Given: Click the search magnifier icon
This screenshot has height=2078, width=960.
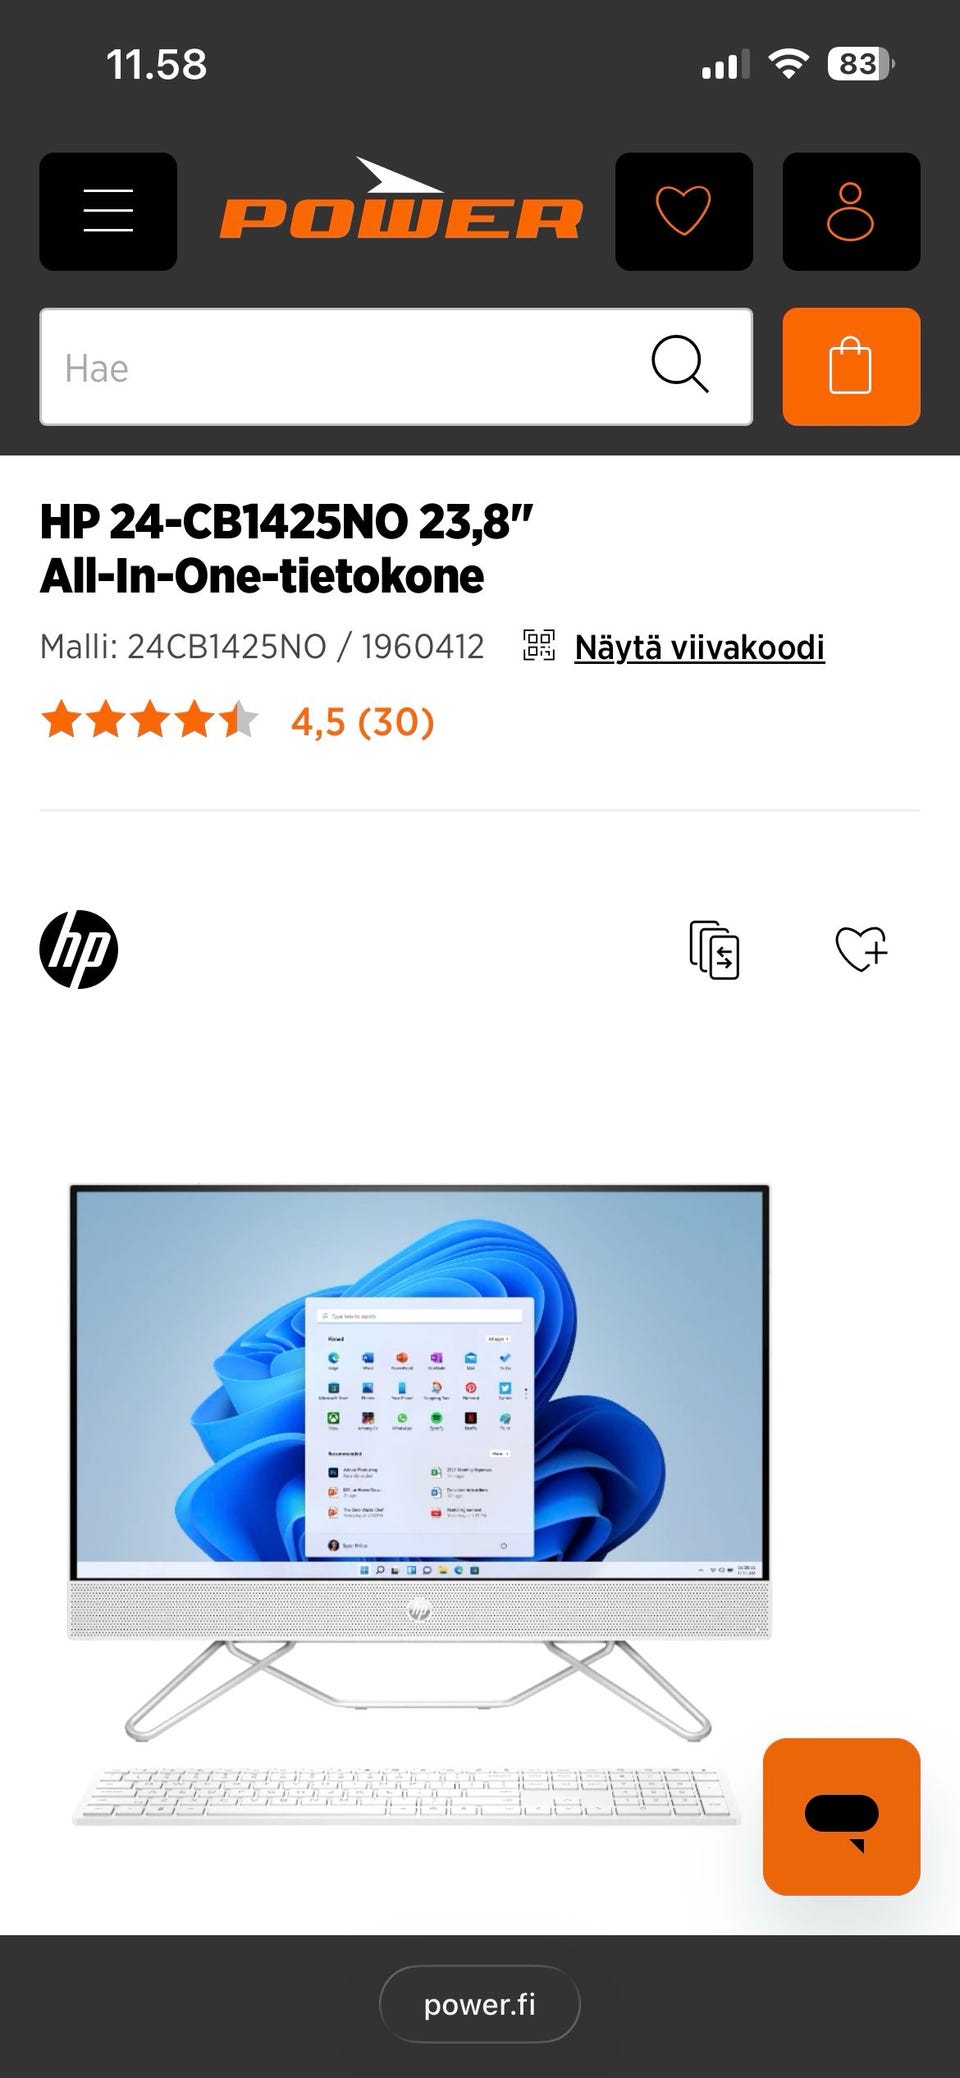Looking at the screenshot, I should coord(680,365).
